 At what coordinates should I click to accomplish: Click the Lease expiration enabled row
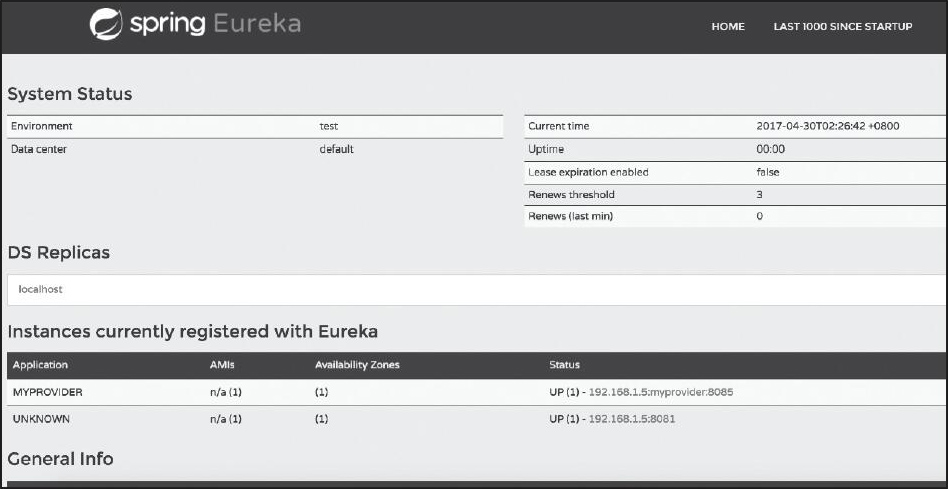[x=734, y=172]
